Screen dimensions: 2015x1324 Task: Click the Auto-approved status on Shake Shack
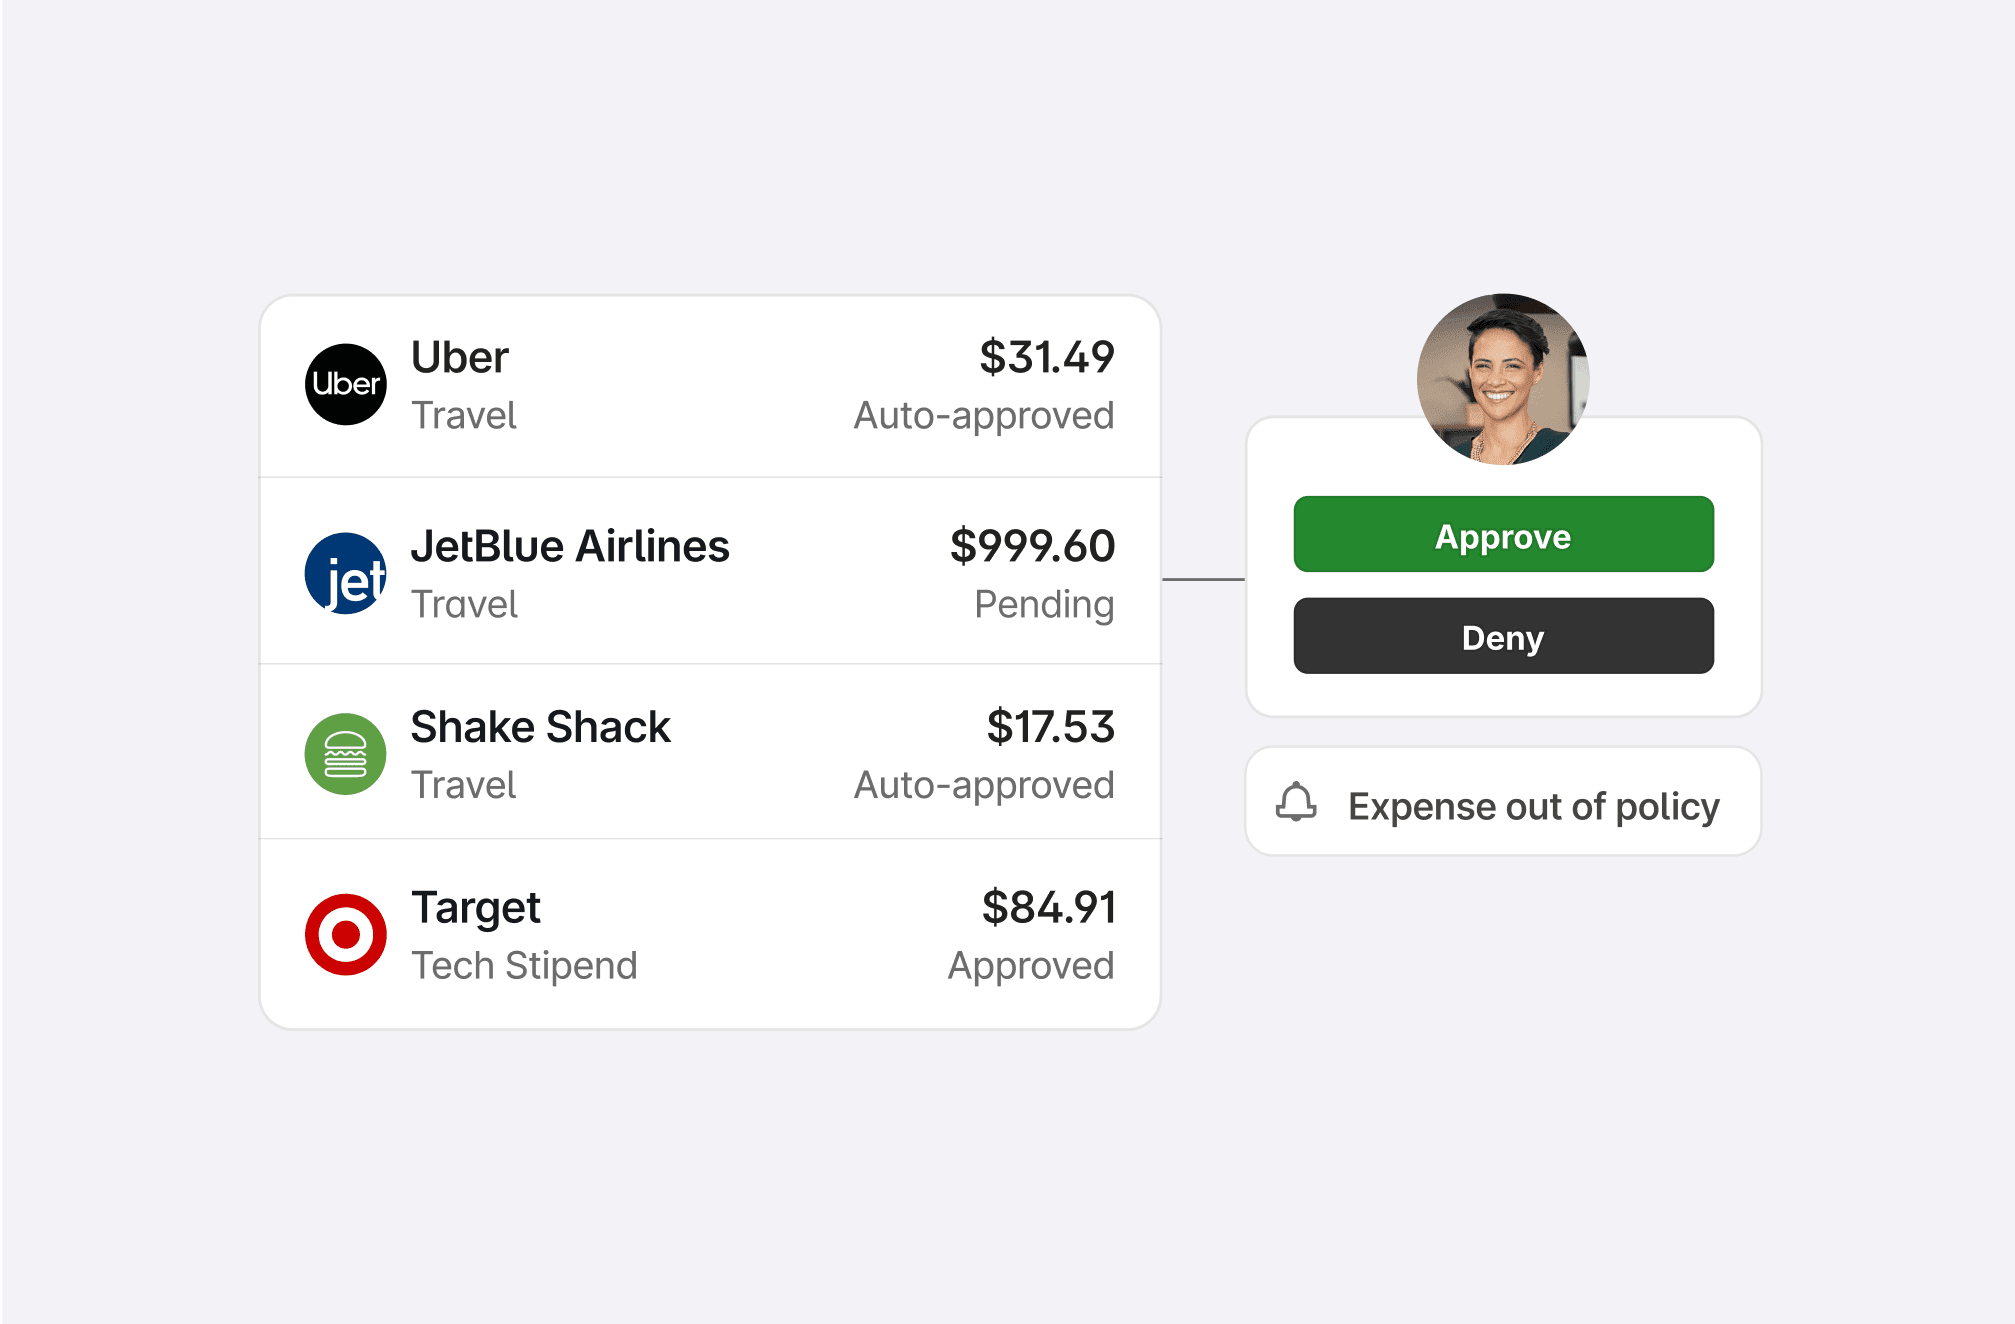(x=983, y=785)
